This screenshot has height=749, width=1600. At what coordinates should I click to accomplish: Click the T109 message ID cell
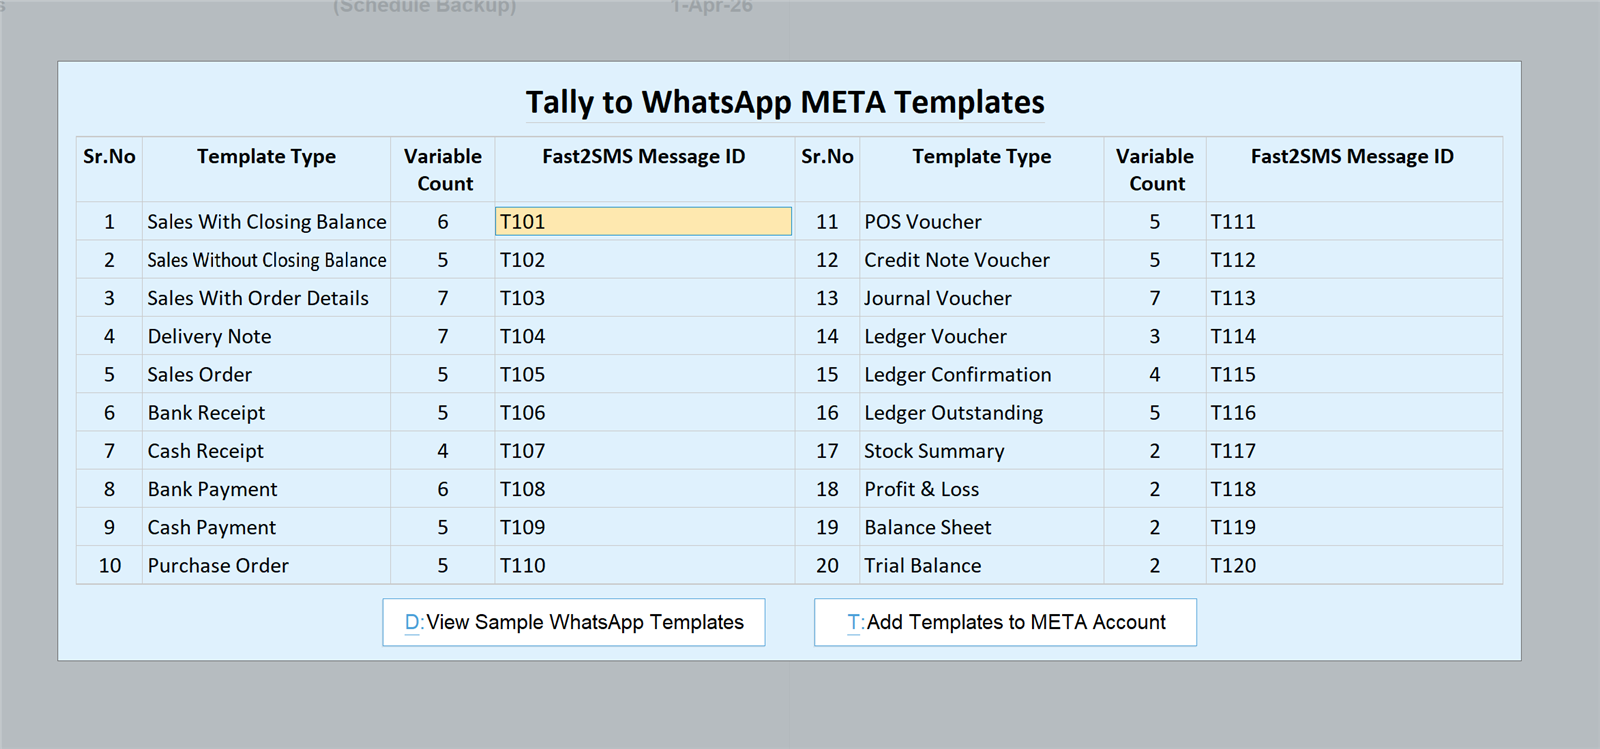(x=643, y=527)
